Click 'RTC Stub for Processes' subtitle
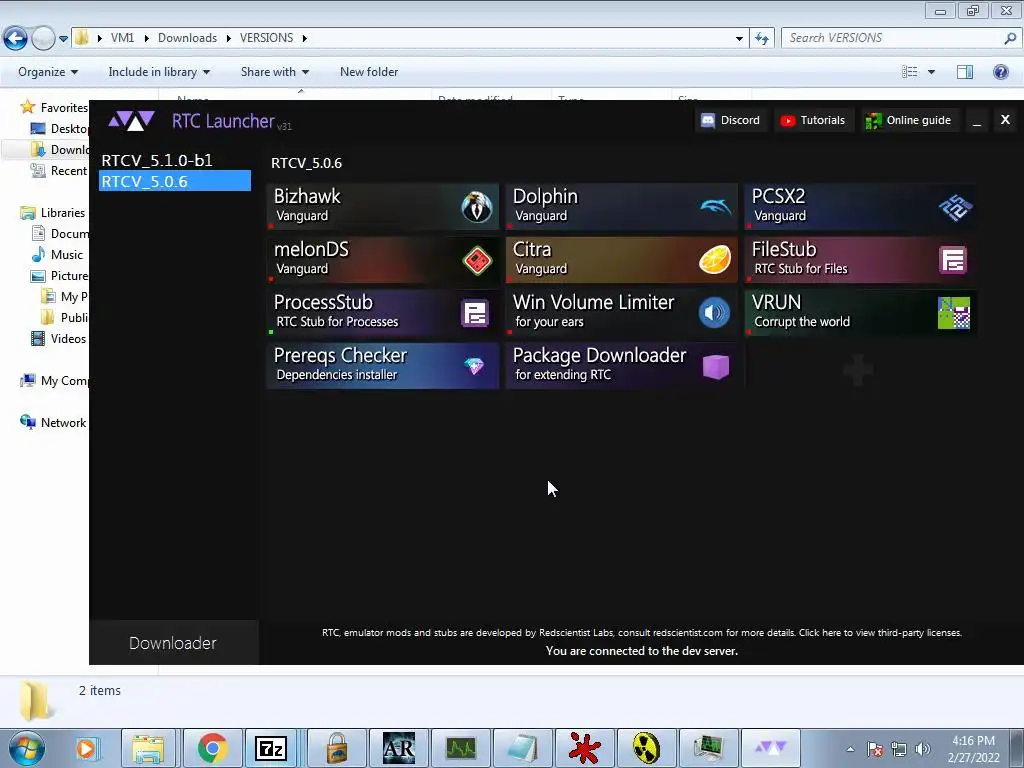Image resolution: width=1024 pixels, height=768 pixels. click(337, 321)
